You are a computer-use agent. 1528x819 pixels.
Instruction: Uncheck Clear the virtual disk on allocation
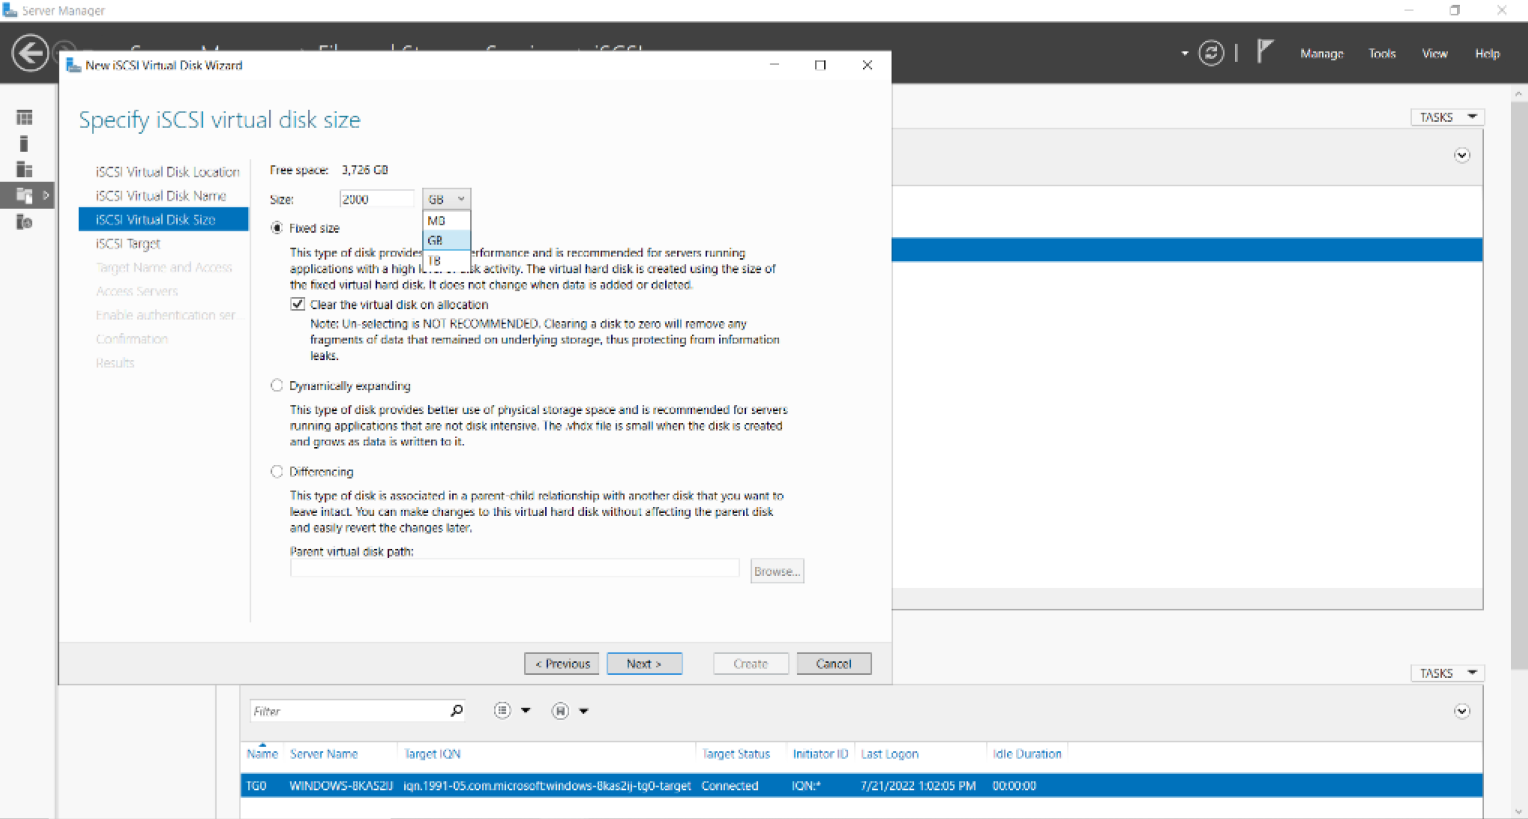point(298,304)
